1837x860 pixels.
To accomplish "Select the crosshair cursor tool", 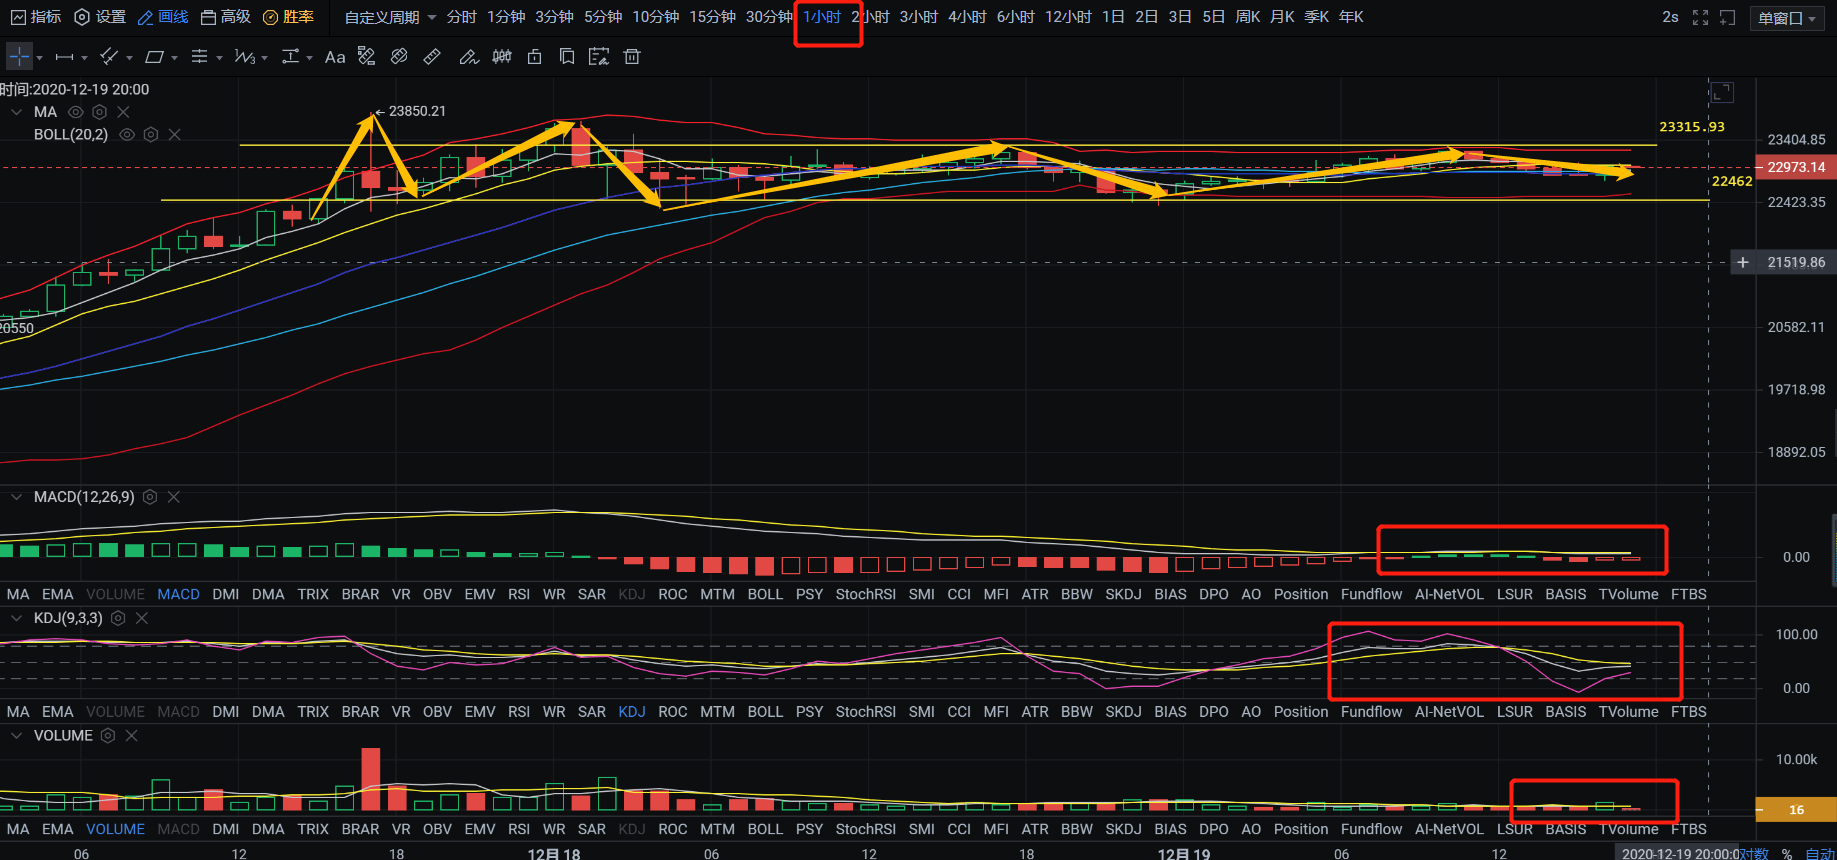I will click(x=19, y=57).
